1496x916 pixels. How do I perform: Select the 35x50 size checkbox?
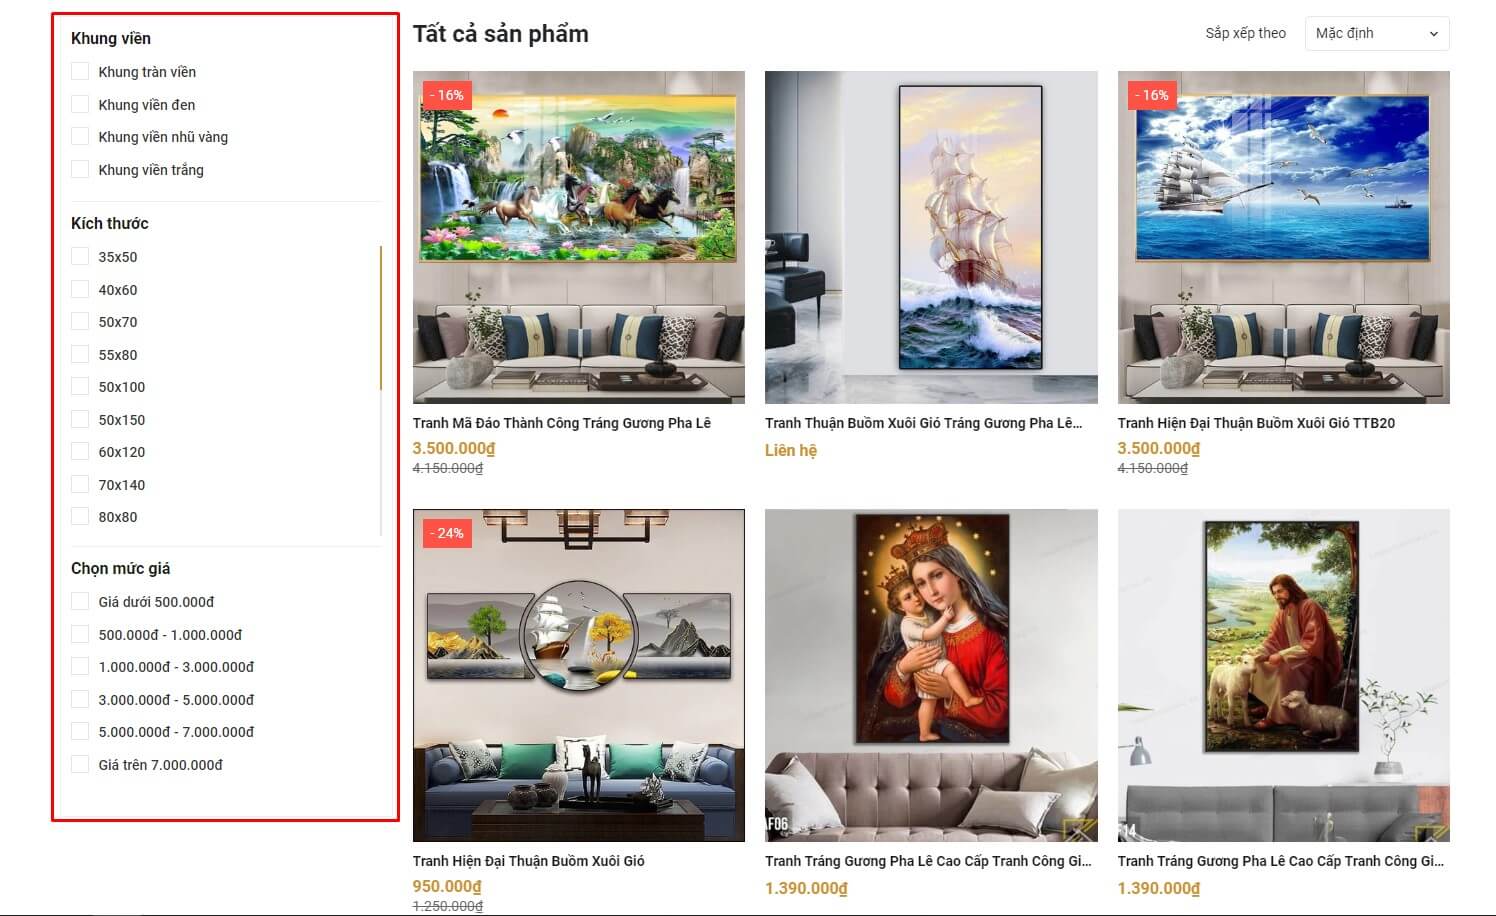click(x=80, y=257)
